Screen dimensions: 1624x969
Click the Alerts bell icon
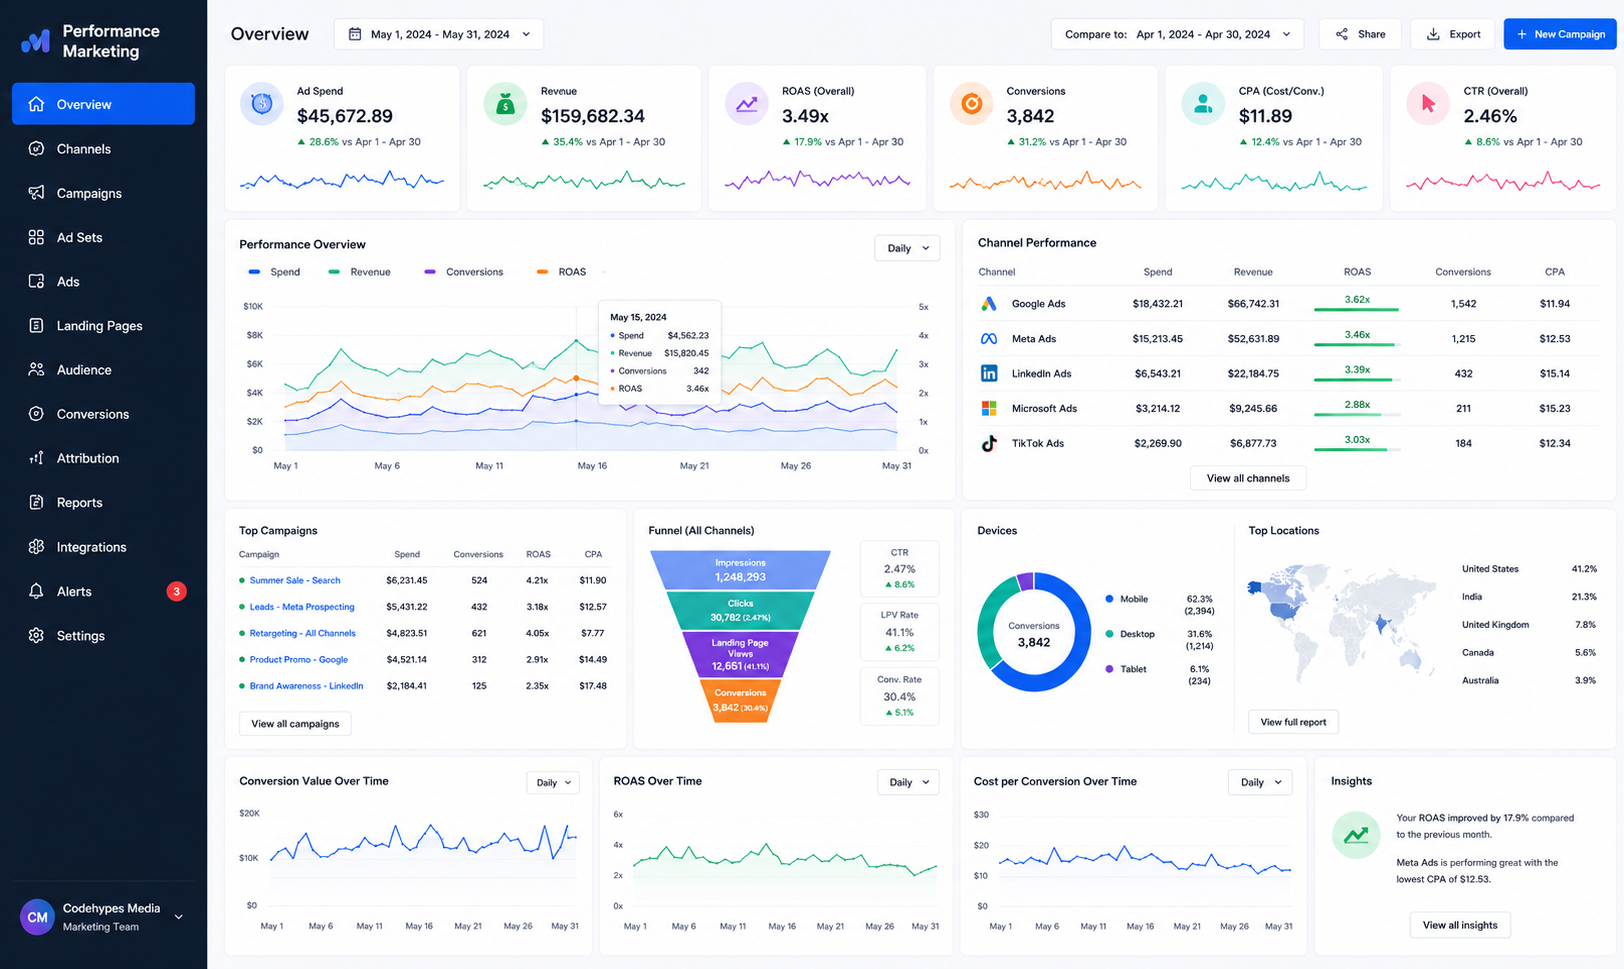point(36,591)
